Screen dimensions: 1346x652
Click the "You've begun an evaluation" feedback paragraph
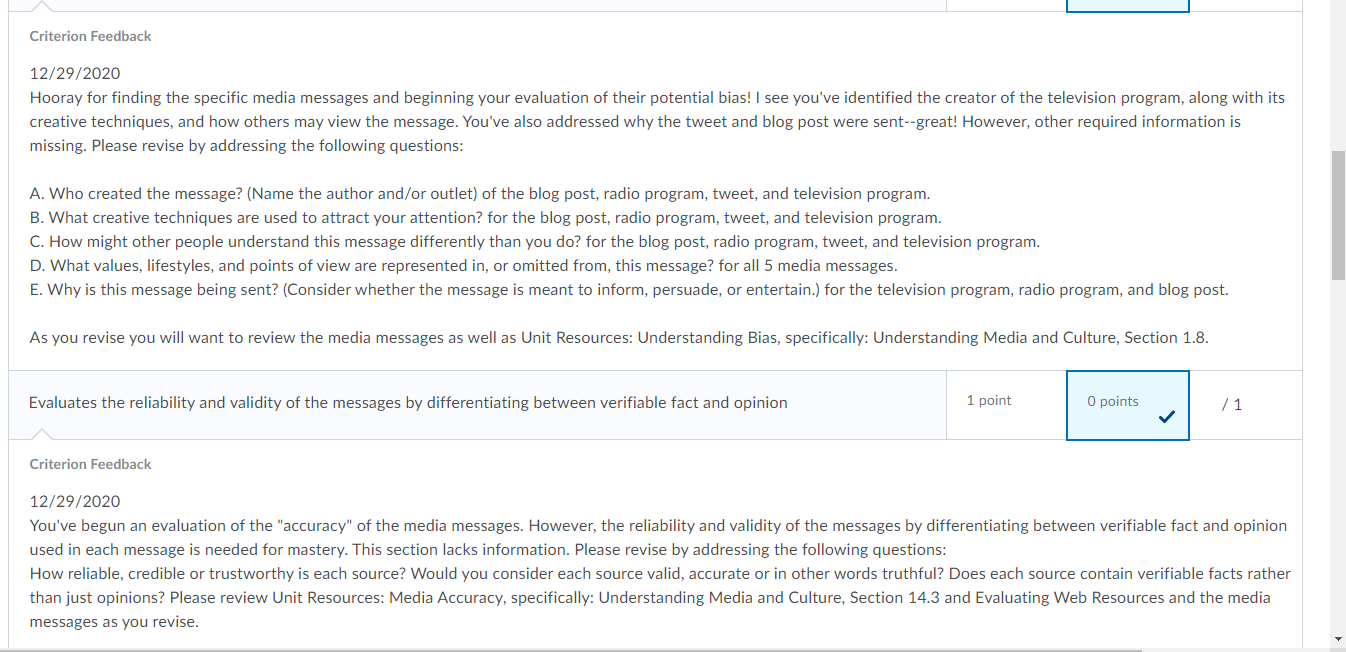660,573
